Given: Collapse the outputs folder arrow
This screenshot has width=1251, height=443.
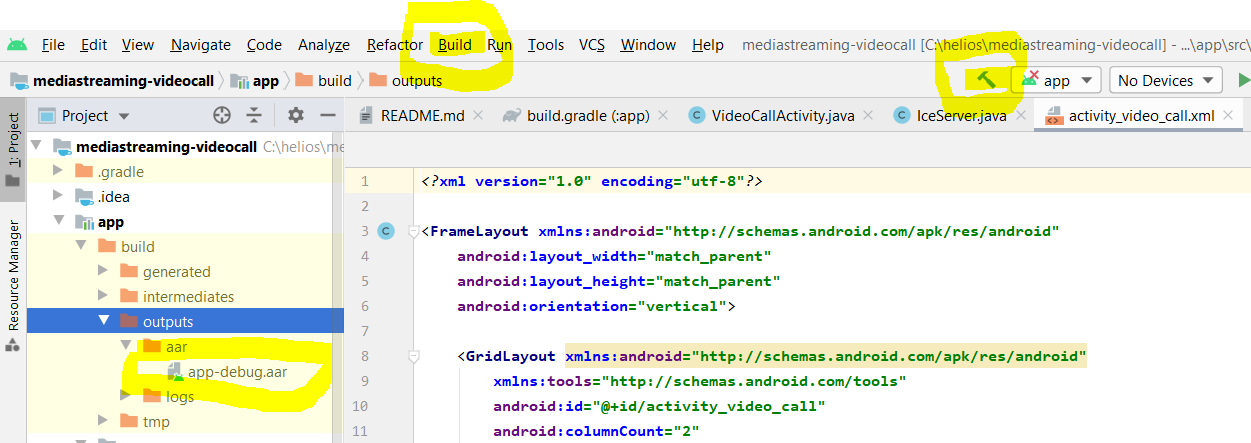Looking at the screenshot, I should [103, 322].
